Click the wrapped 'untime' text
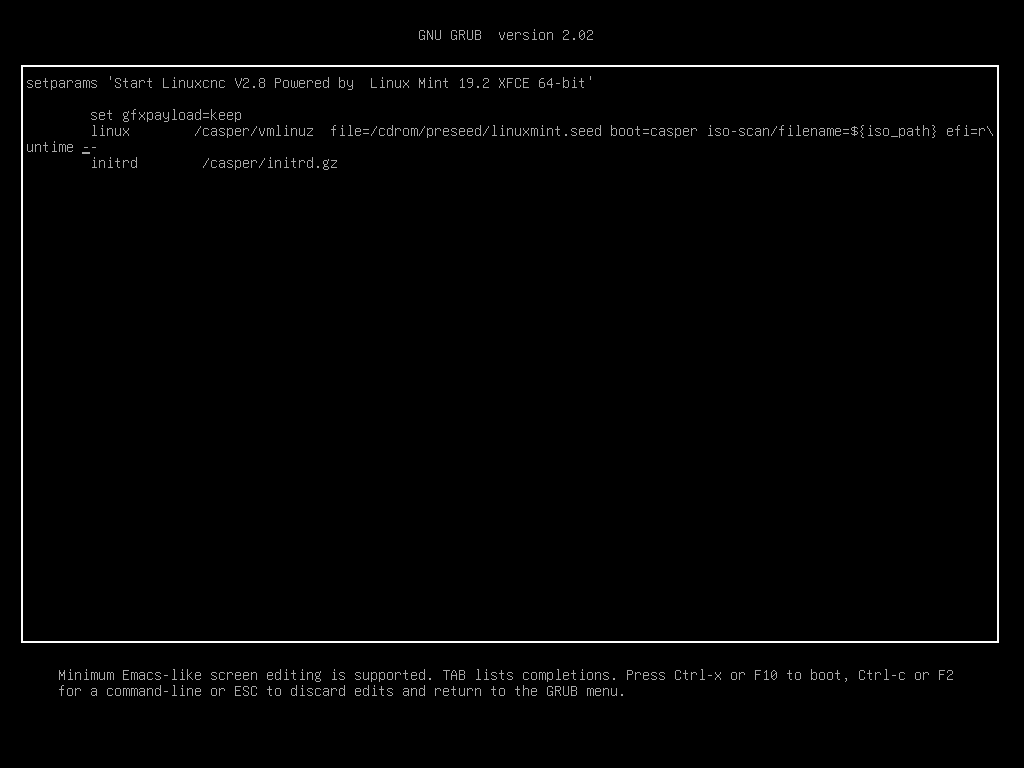 point(50,148)
